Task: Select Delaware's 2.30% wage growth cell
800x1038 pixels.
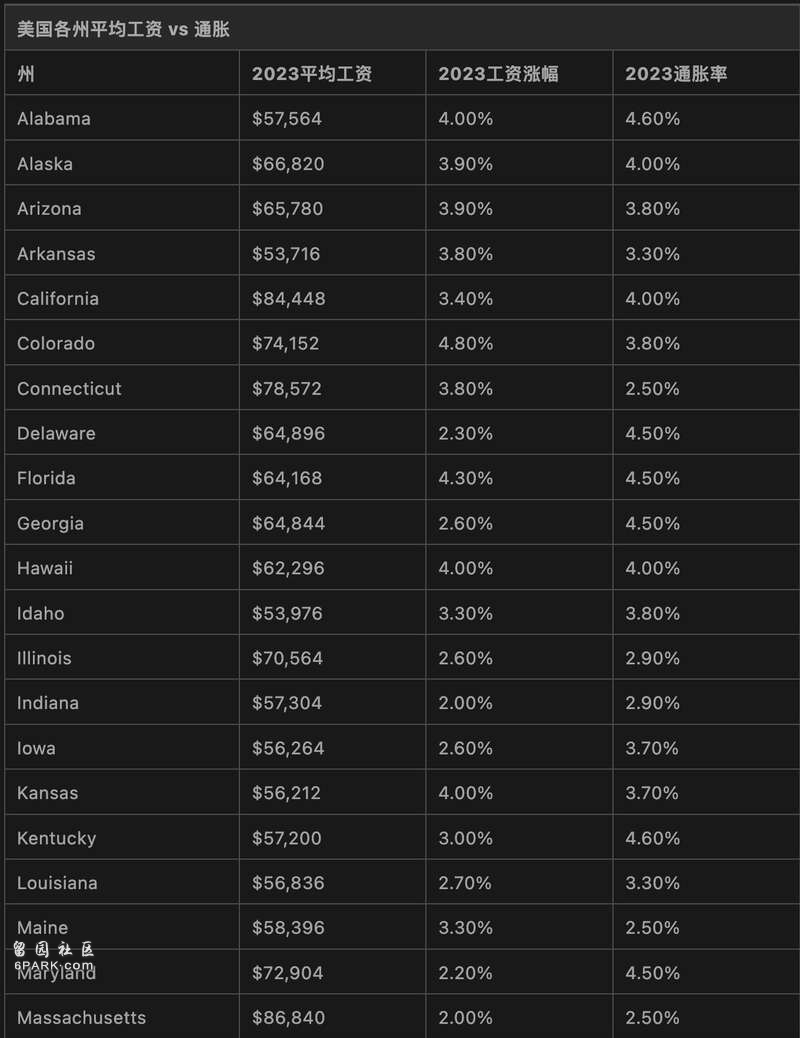Action: coord(466,434)
